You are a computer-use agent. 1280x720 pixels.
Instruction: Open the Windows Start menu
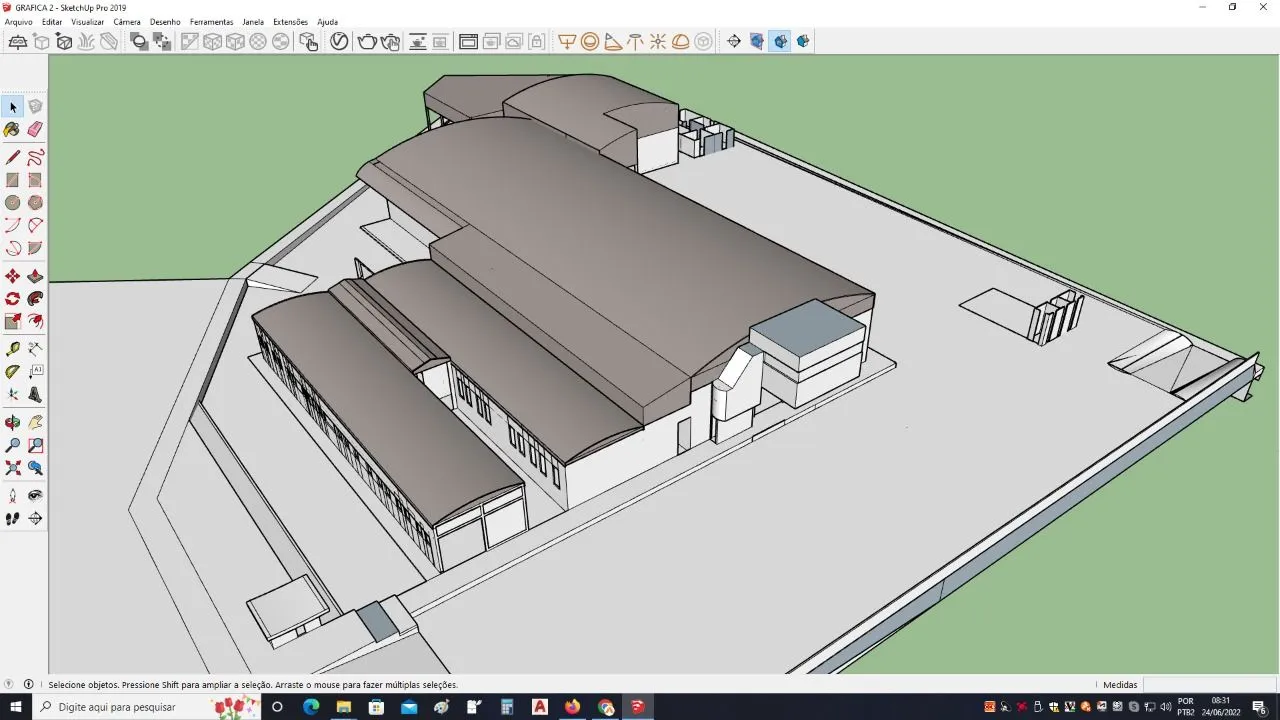pyautogui.click(x=16, y=707)
